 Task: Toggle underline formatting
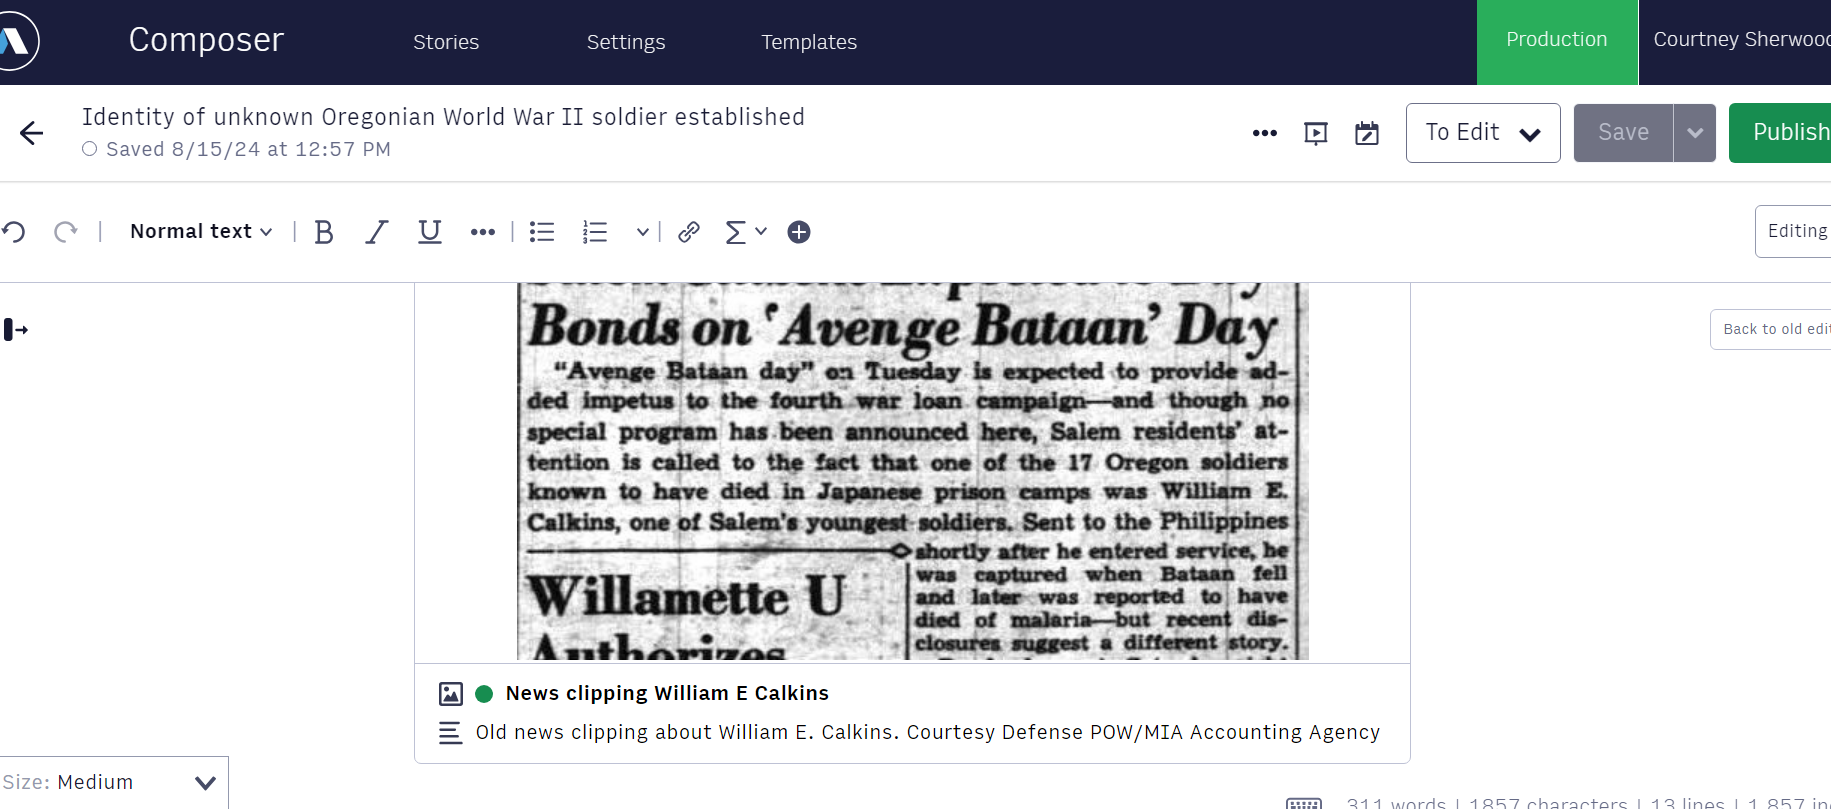click(x=429, y=232)
